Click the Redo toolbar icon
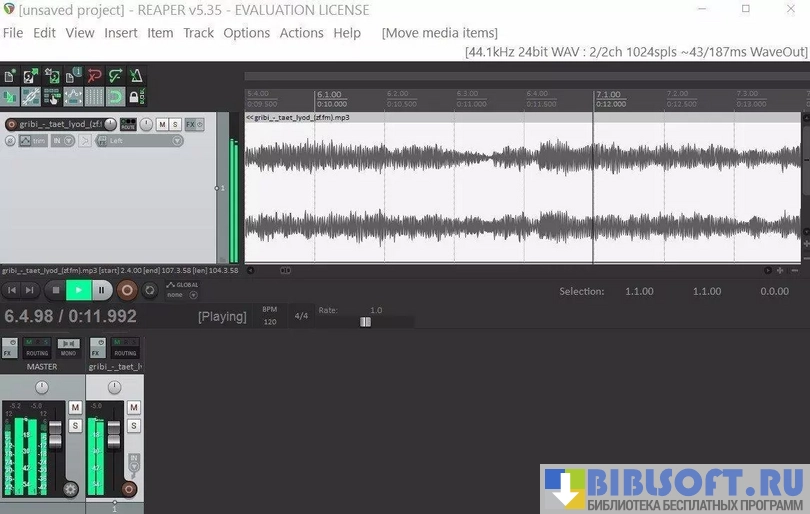The image size is (810, 514). [116, 75]
